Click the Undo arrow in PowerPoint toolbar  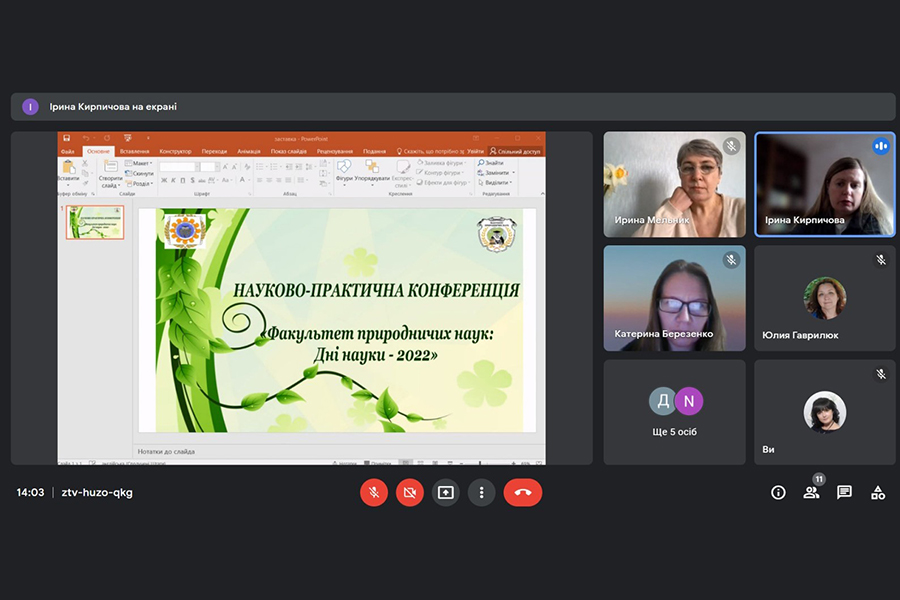tap(86, 138)
